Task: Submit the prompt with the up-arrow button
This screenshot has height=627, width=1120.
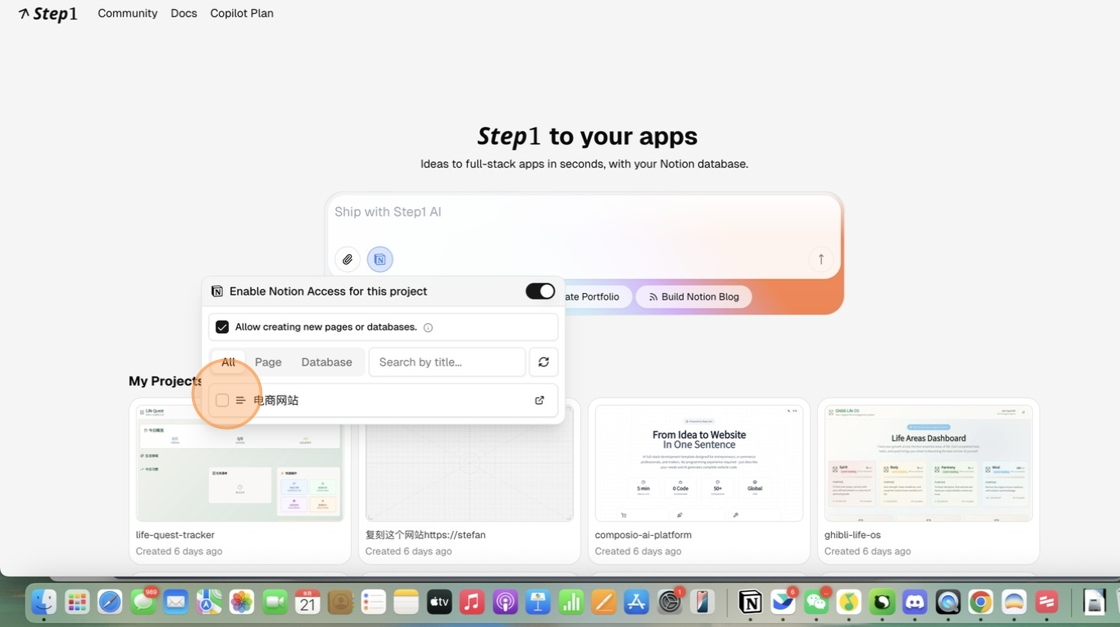Action: (x=821, y=259)
